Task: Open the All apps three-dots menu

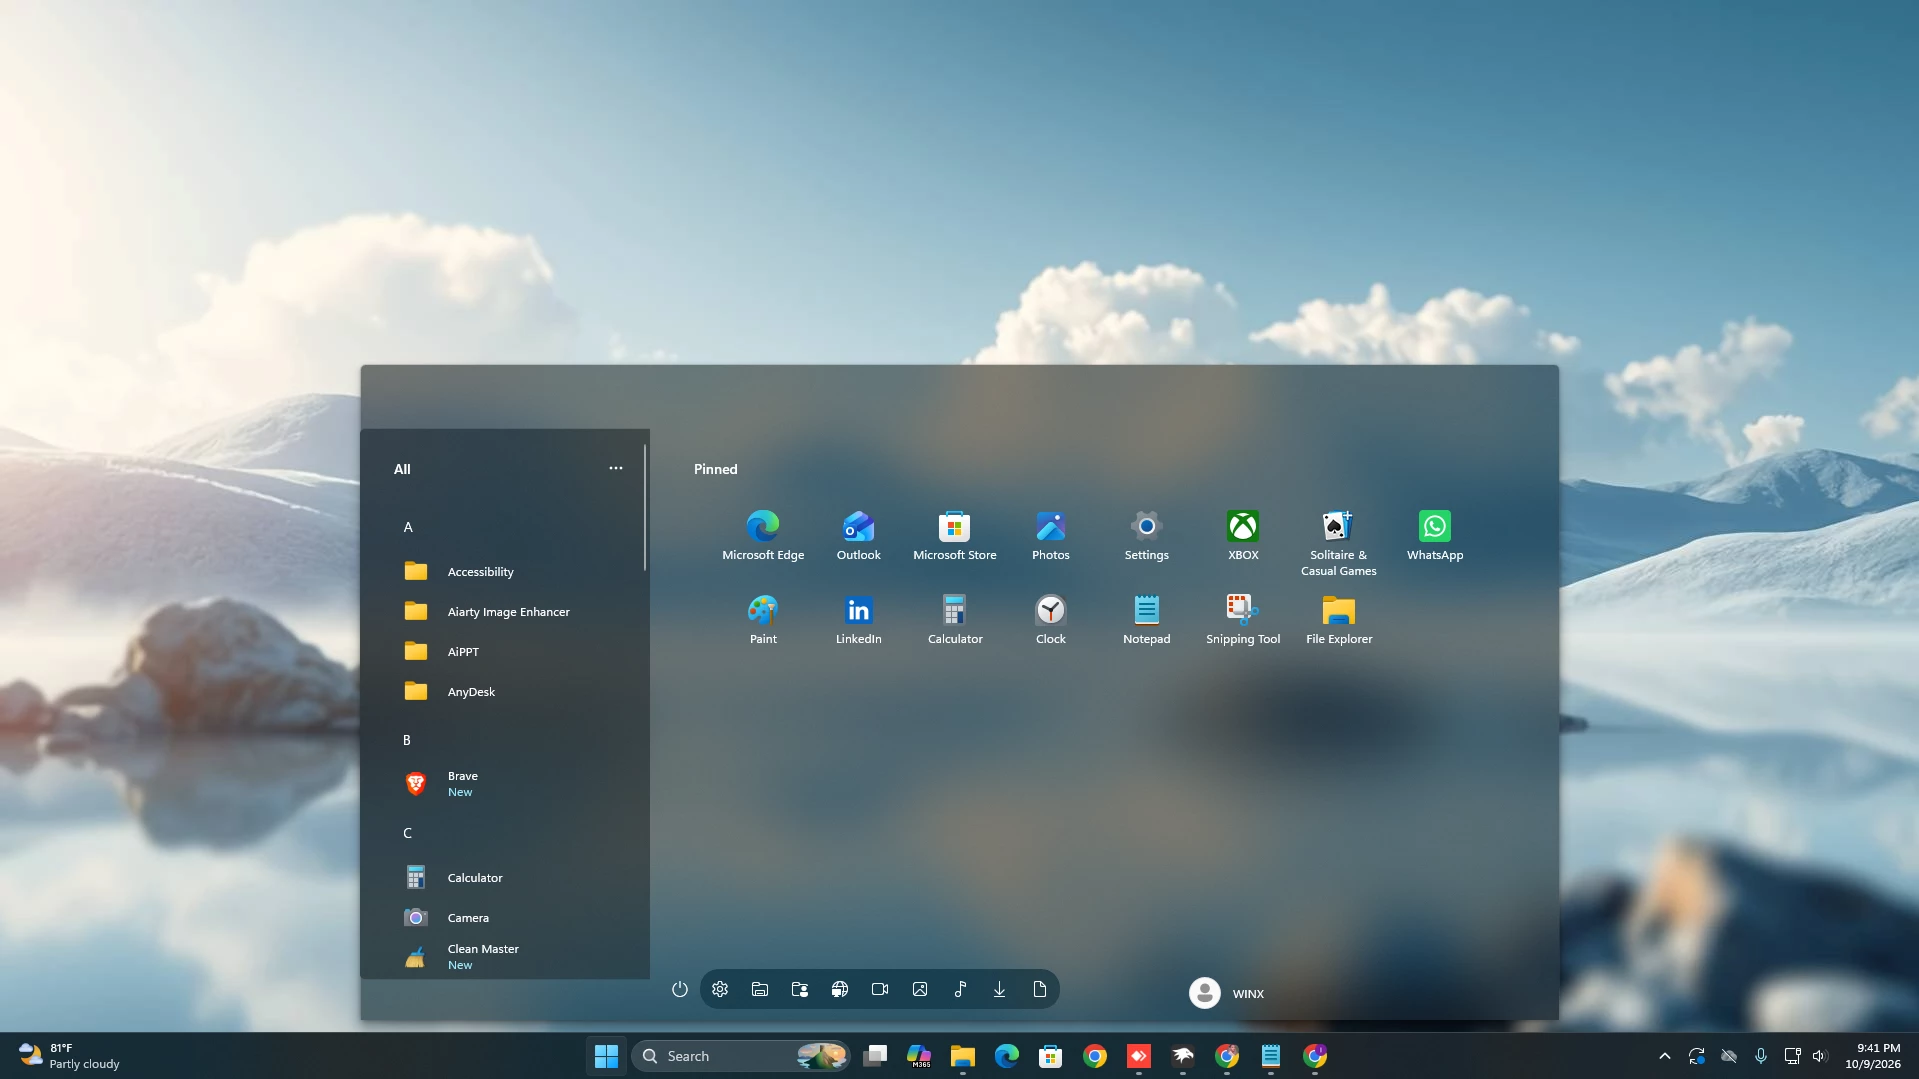Action: point(616,468)
